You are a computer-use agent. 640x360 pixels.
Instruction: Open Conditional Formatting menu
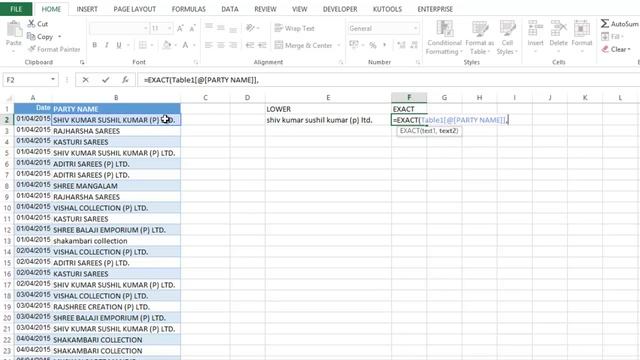click(444, 38)
